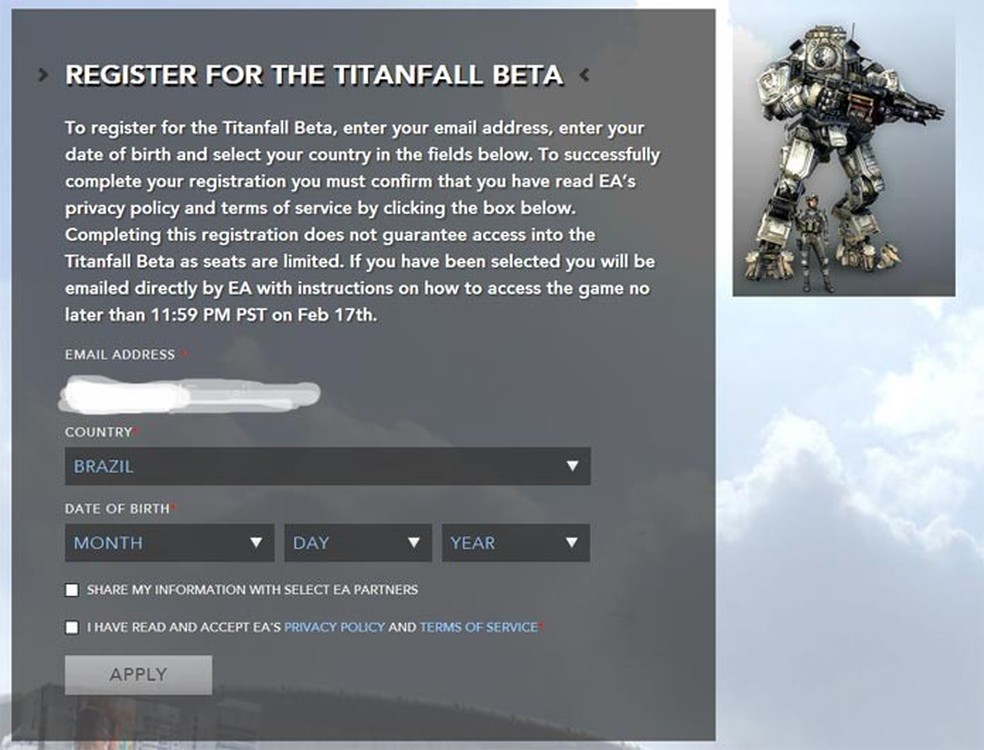Image resolution: width=984 pixels, height=750 pixels.
Task: Click the Day dropdown triangle arrow
Action: (414, 542)
